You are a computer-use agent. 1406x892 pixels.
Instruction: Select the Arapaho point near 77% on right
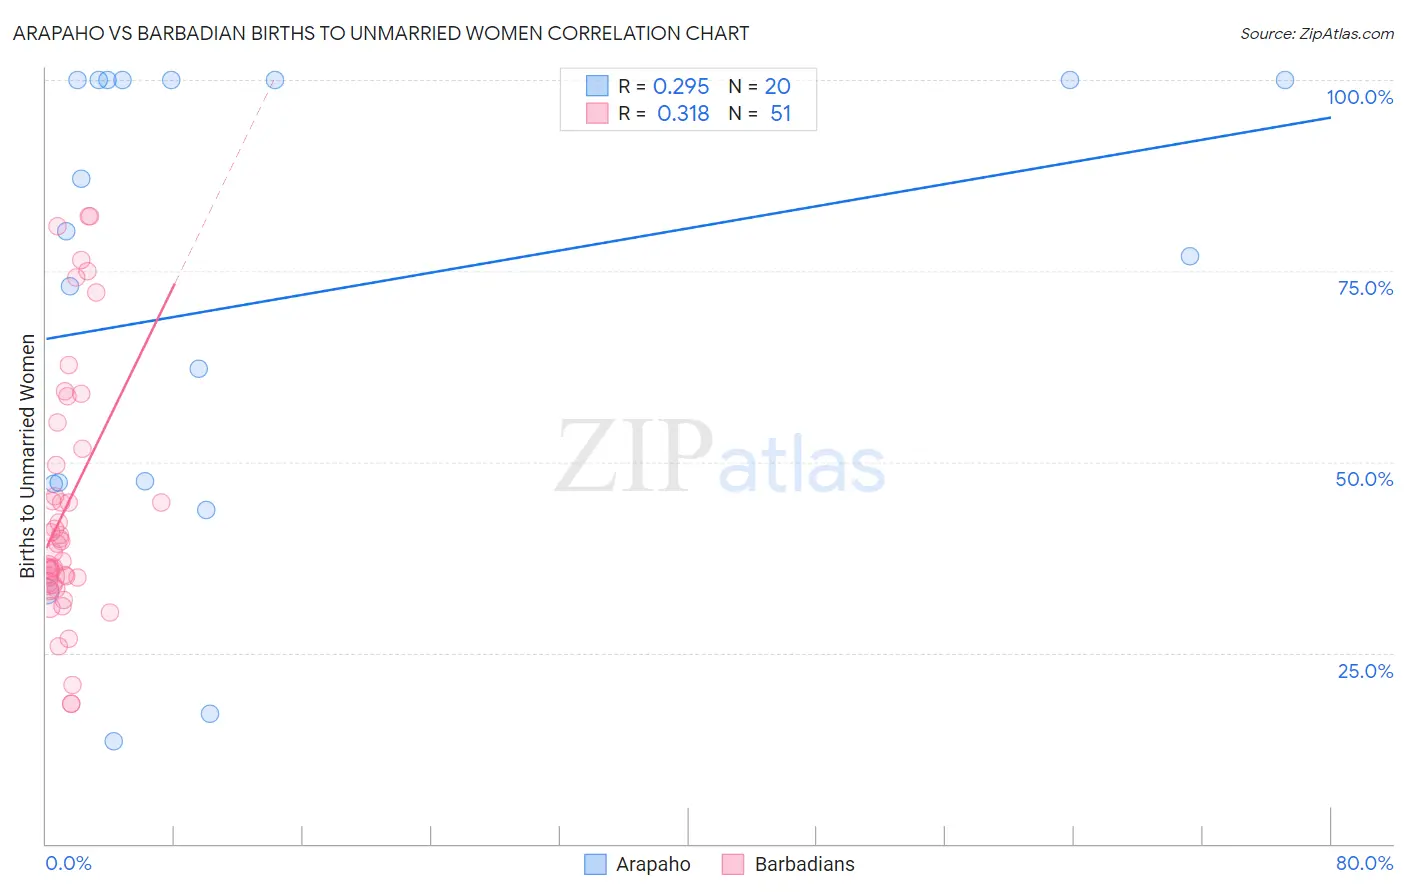pos(1190,256)
